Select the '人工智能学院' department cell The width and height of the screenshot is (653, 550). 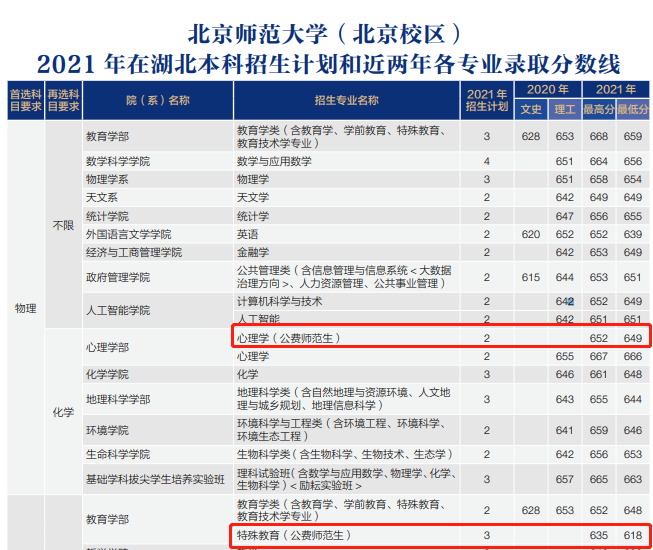(158, 310)
